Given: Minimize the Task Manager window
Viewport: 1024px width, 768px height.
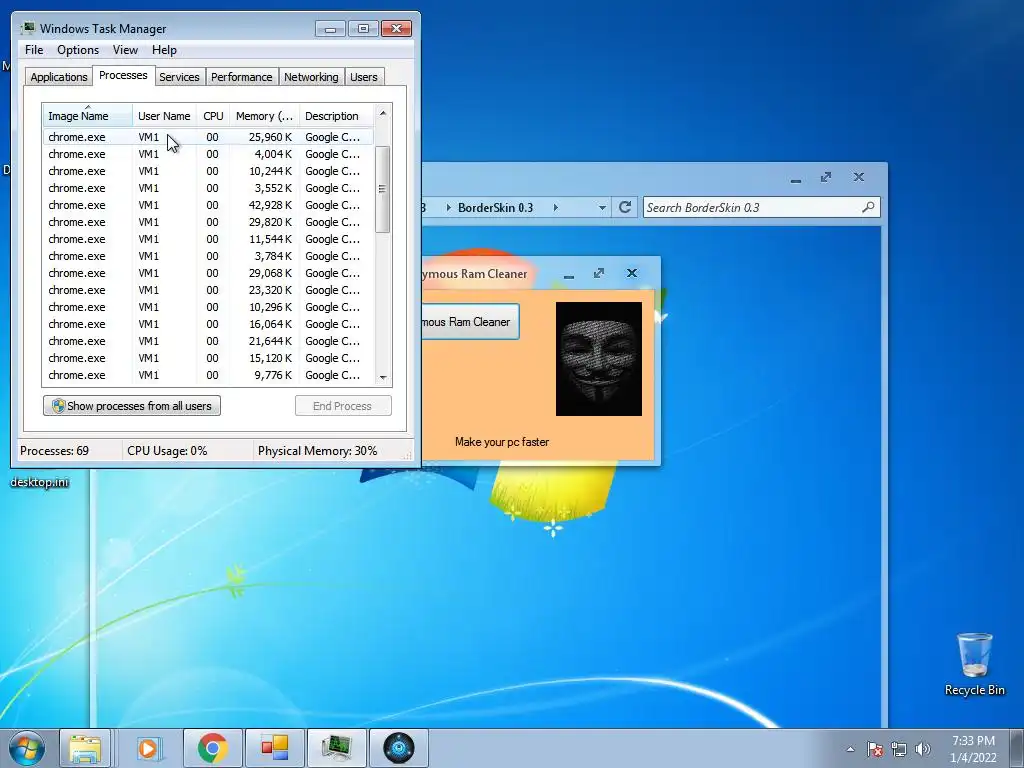Looking at the screenshot, I should point(330,29).
